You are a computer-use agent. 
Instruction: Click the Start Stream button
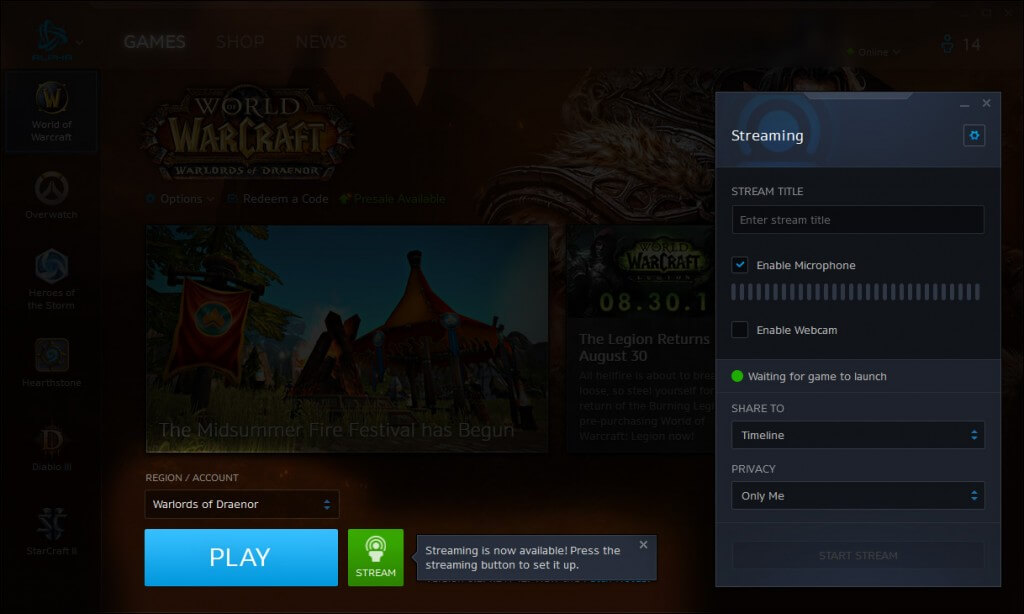tap(857, 555)
